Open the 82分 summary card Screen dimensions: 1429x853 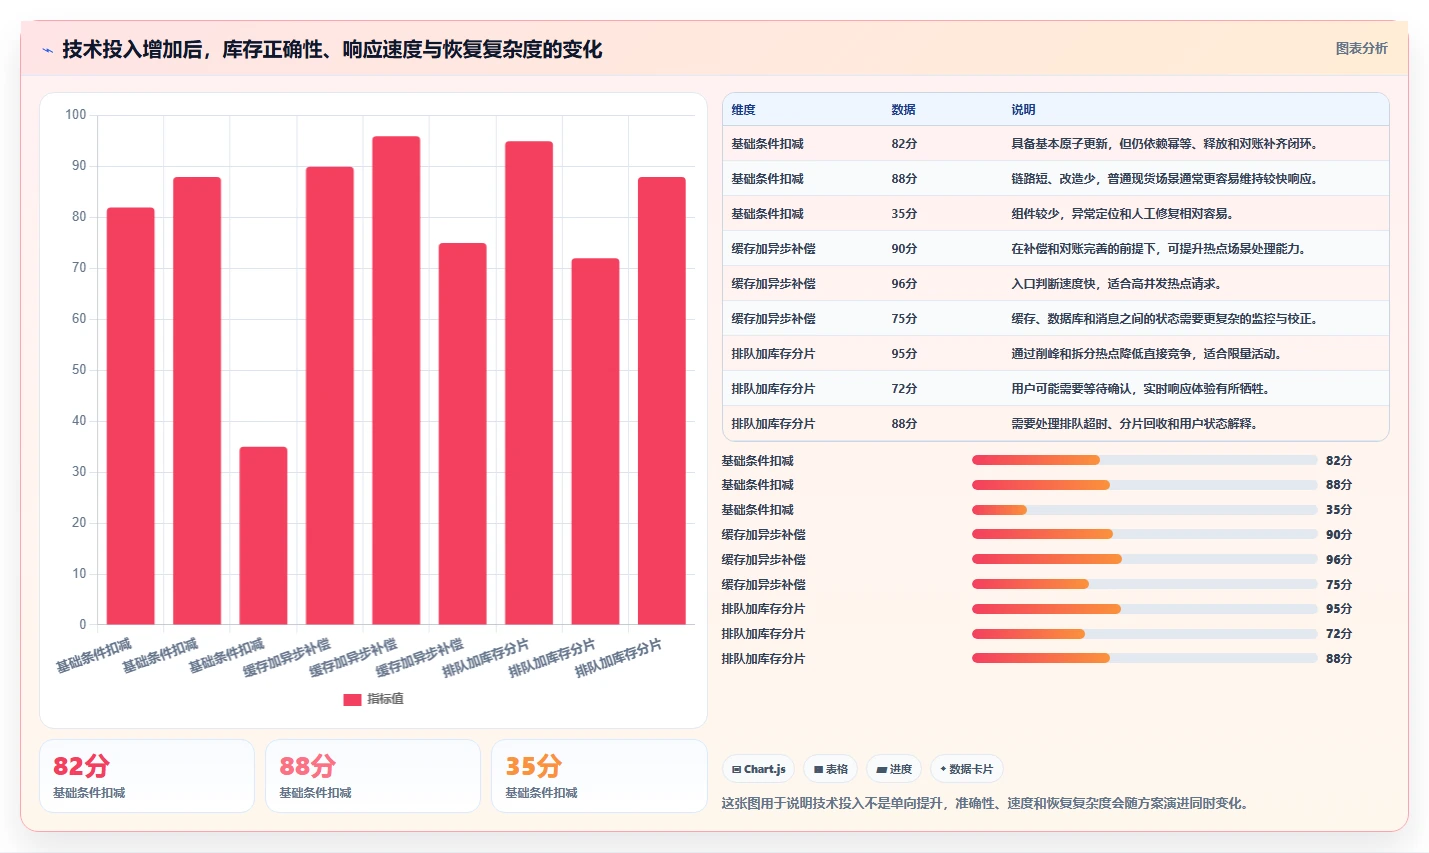coord(147,776)
